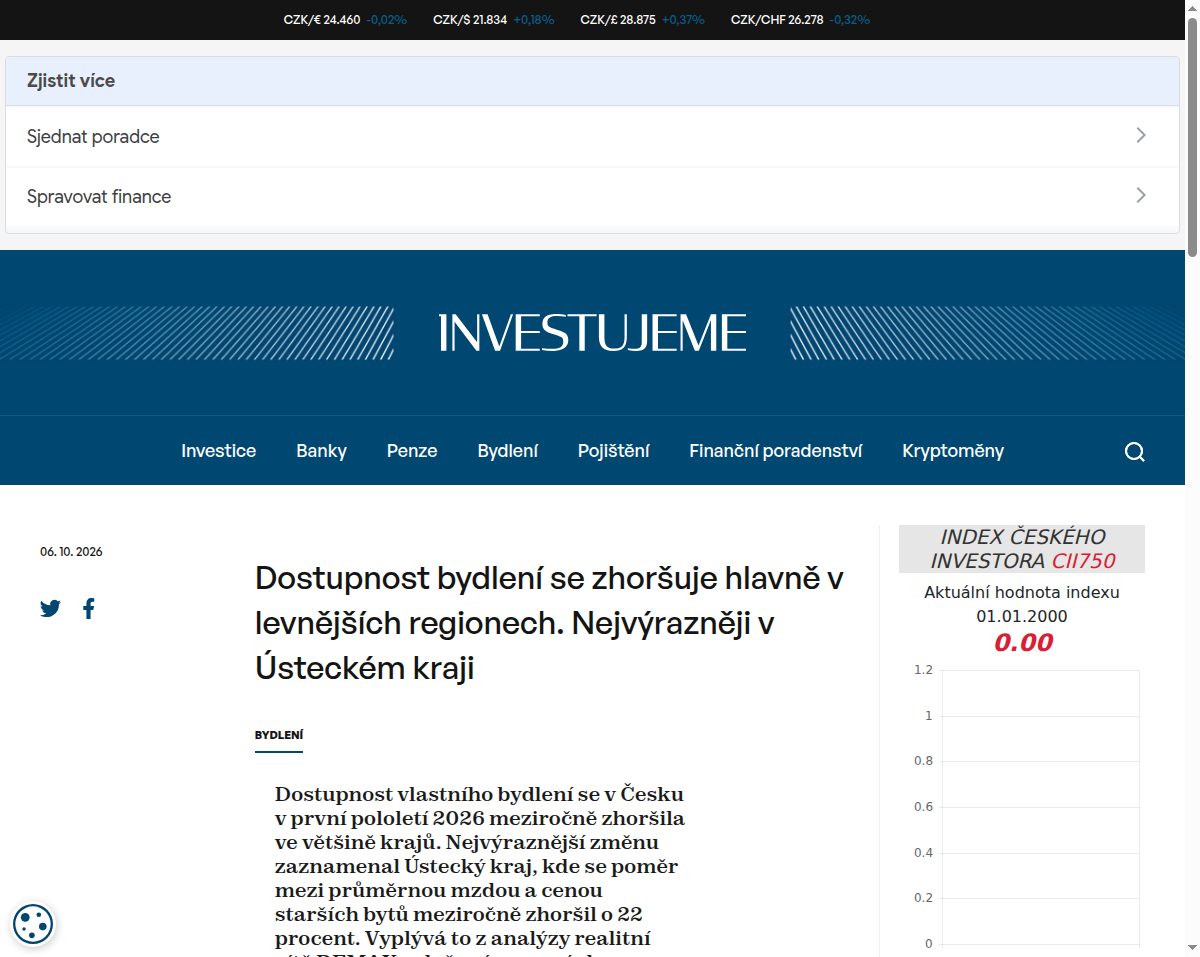
Task: Open the search magnifier icon
Action: click(1134, 451)
